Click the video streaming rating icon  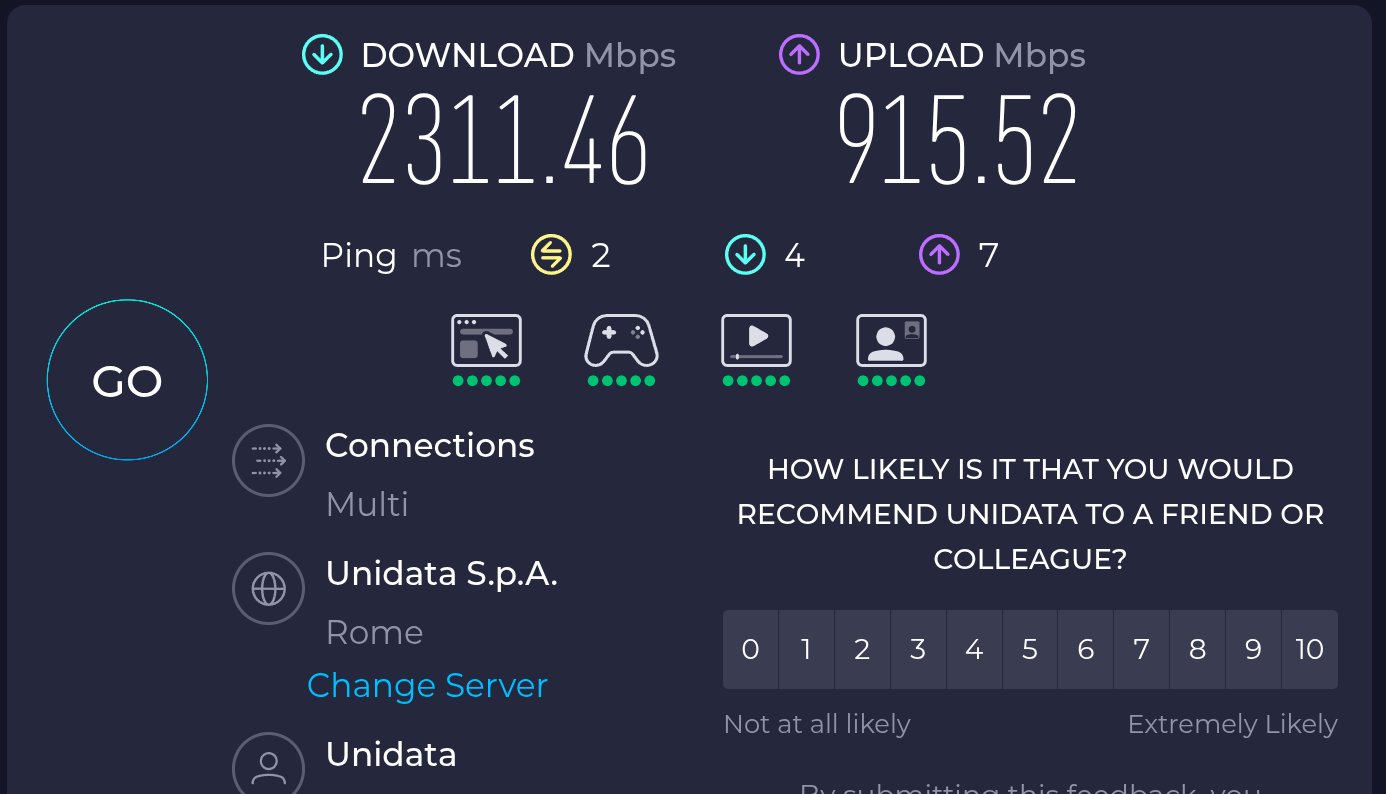pyautogui.click(x=756, y=341)
